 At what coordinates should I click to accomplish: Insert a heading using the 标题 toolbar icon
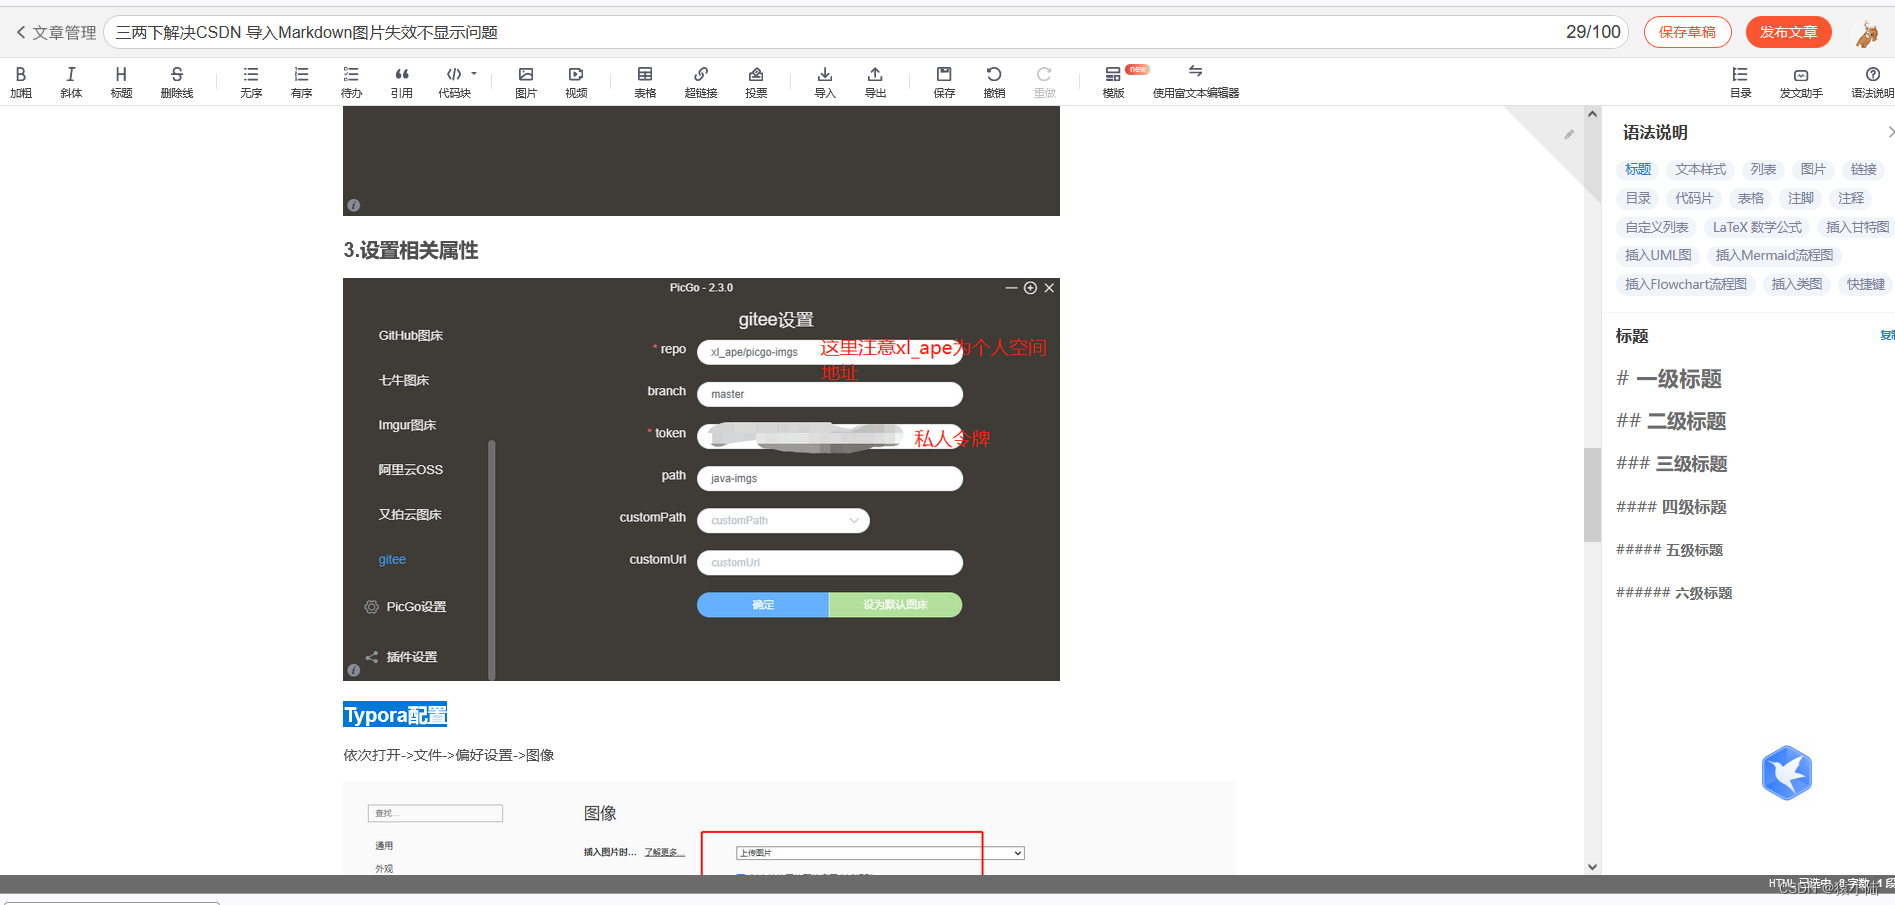click(x=121, y=82)
